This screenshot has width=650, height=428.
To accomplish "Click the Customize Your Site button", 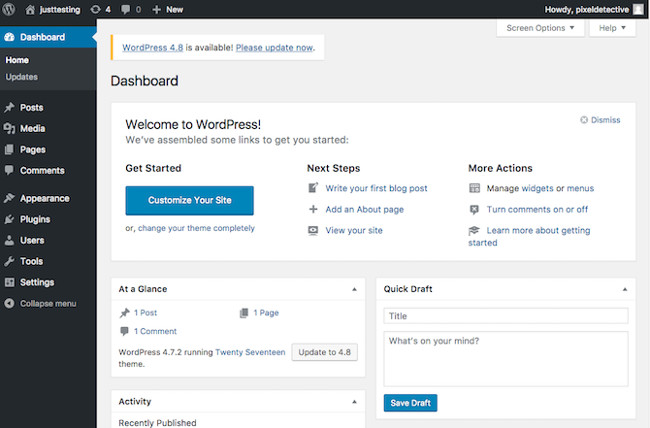I will coord(189,200).
